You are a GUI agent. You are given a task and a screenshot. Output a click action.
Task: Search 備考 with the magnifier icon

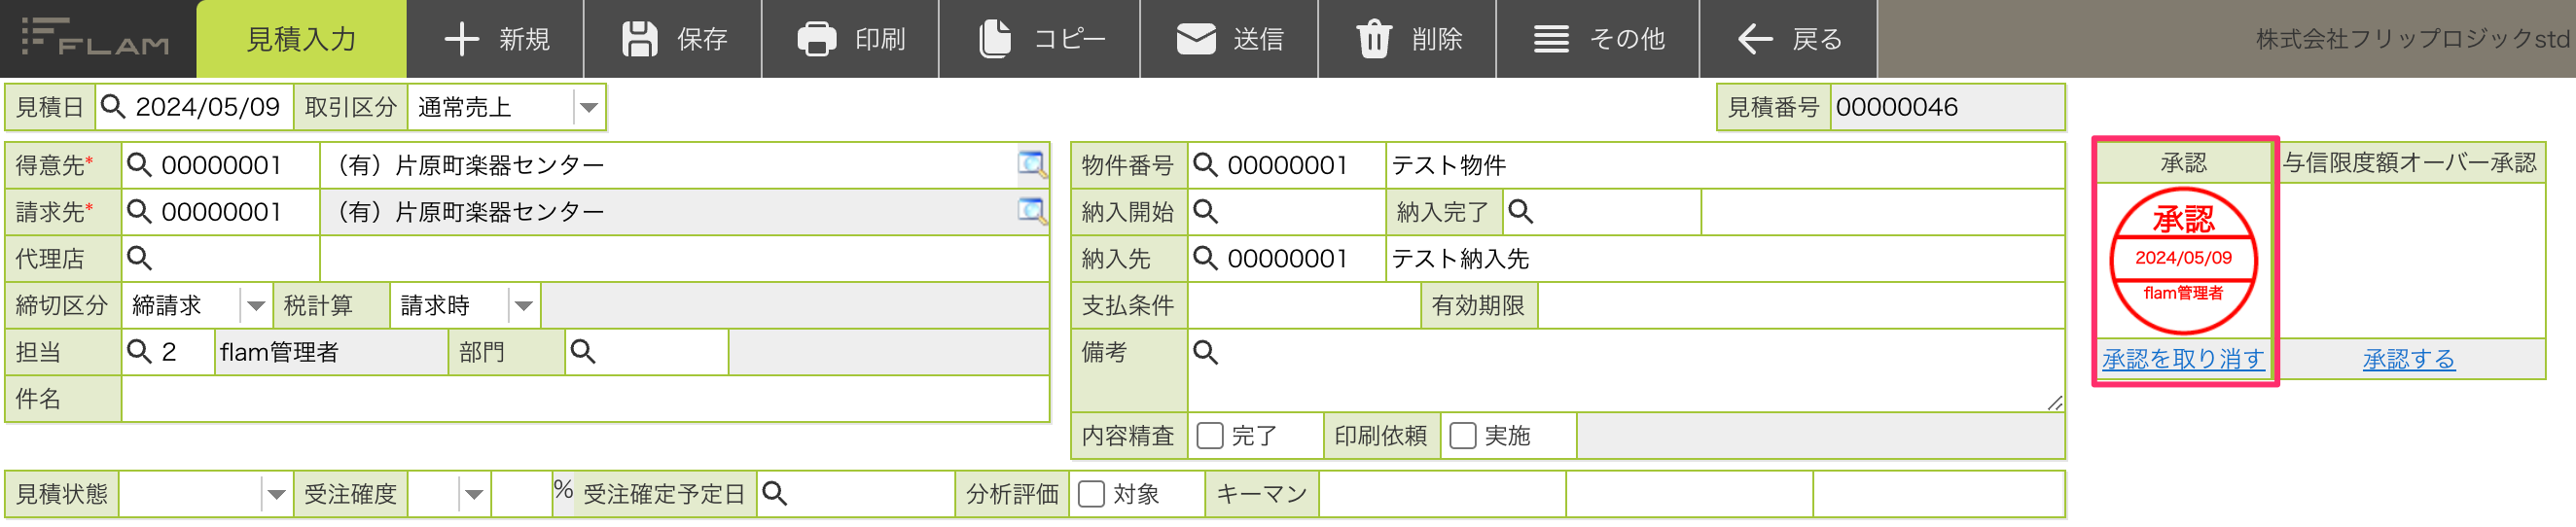1205,352
